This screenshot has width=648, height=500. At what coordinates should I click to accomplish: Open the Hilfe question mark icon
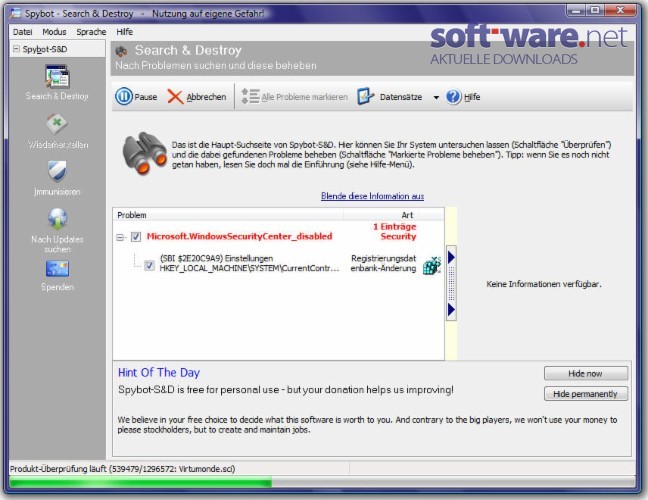tap(453, 97)
